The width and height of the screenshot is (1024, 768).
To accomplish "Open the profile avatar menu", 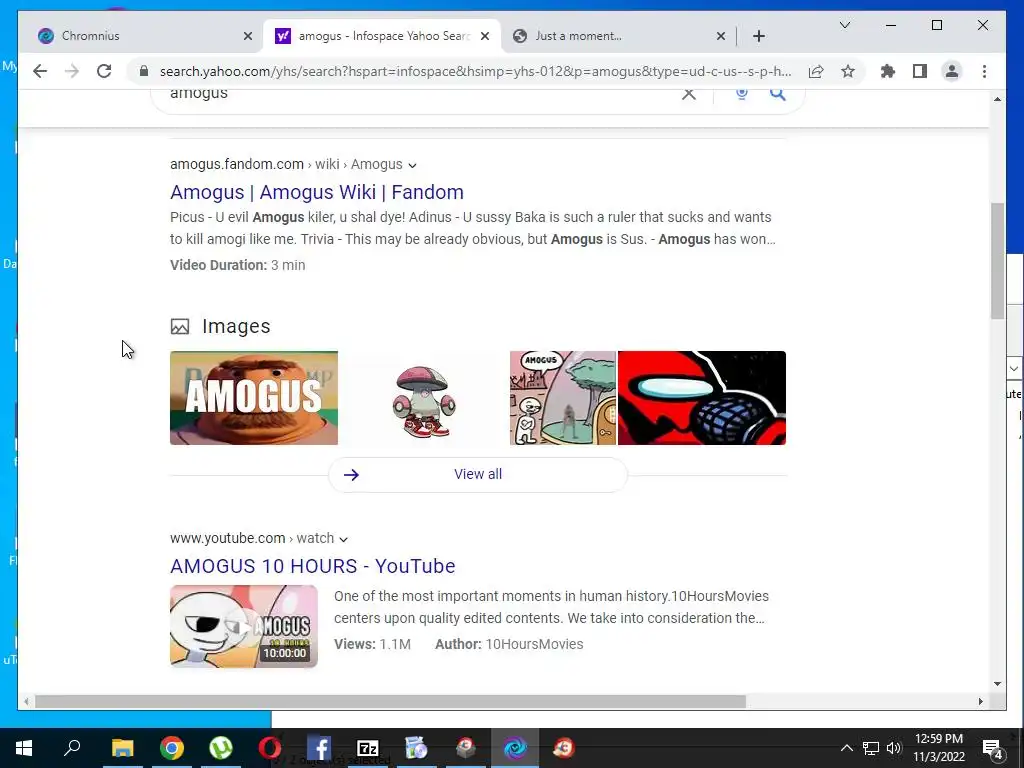I will (x=952, y=71).
